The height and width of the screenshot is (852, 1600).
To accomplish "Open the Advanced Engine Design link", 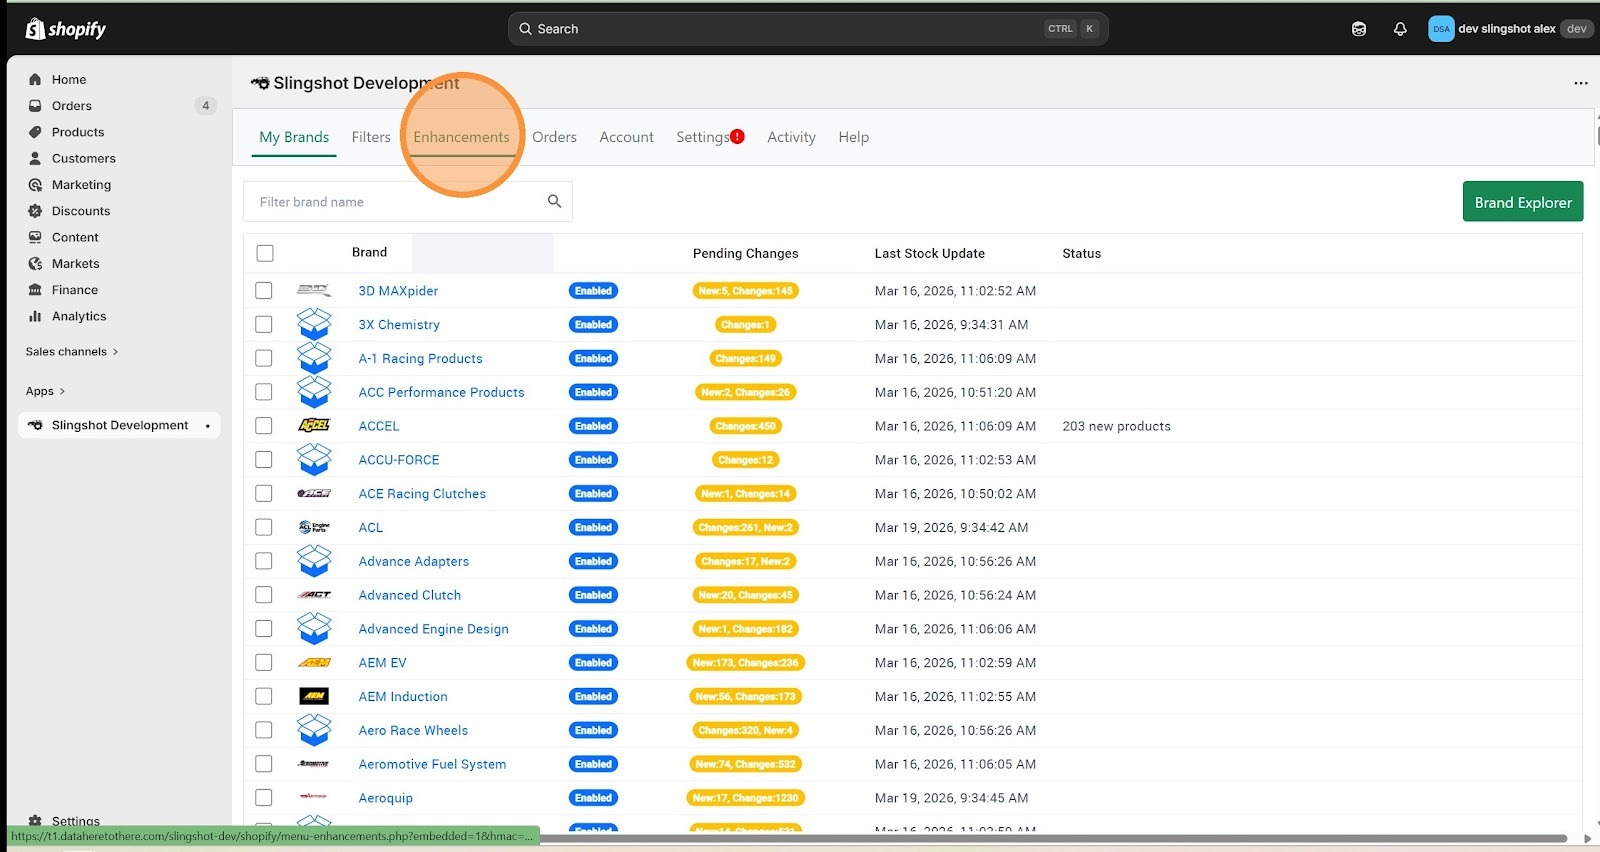I will tap(433, 629).
